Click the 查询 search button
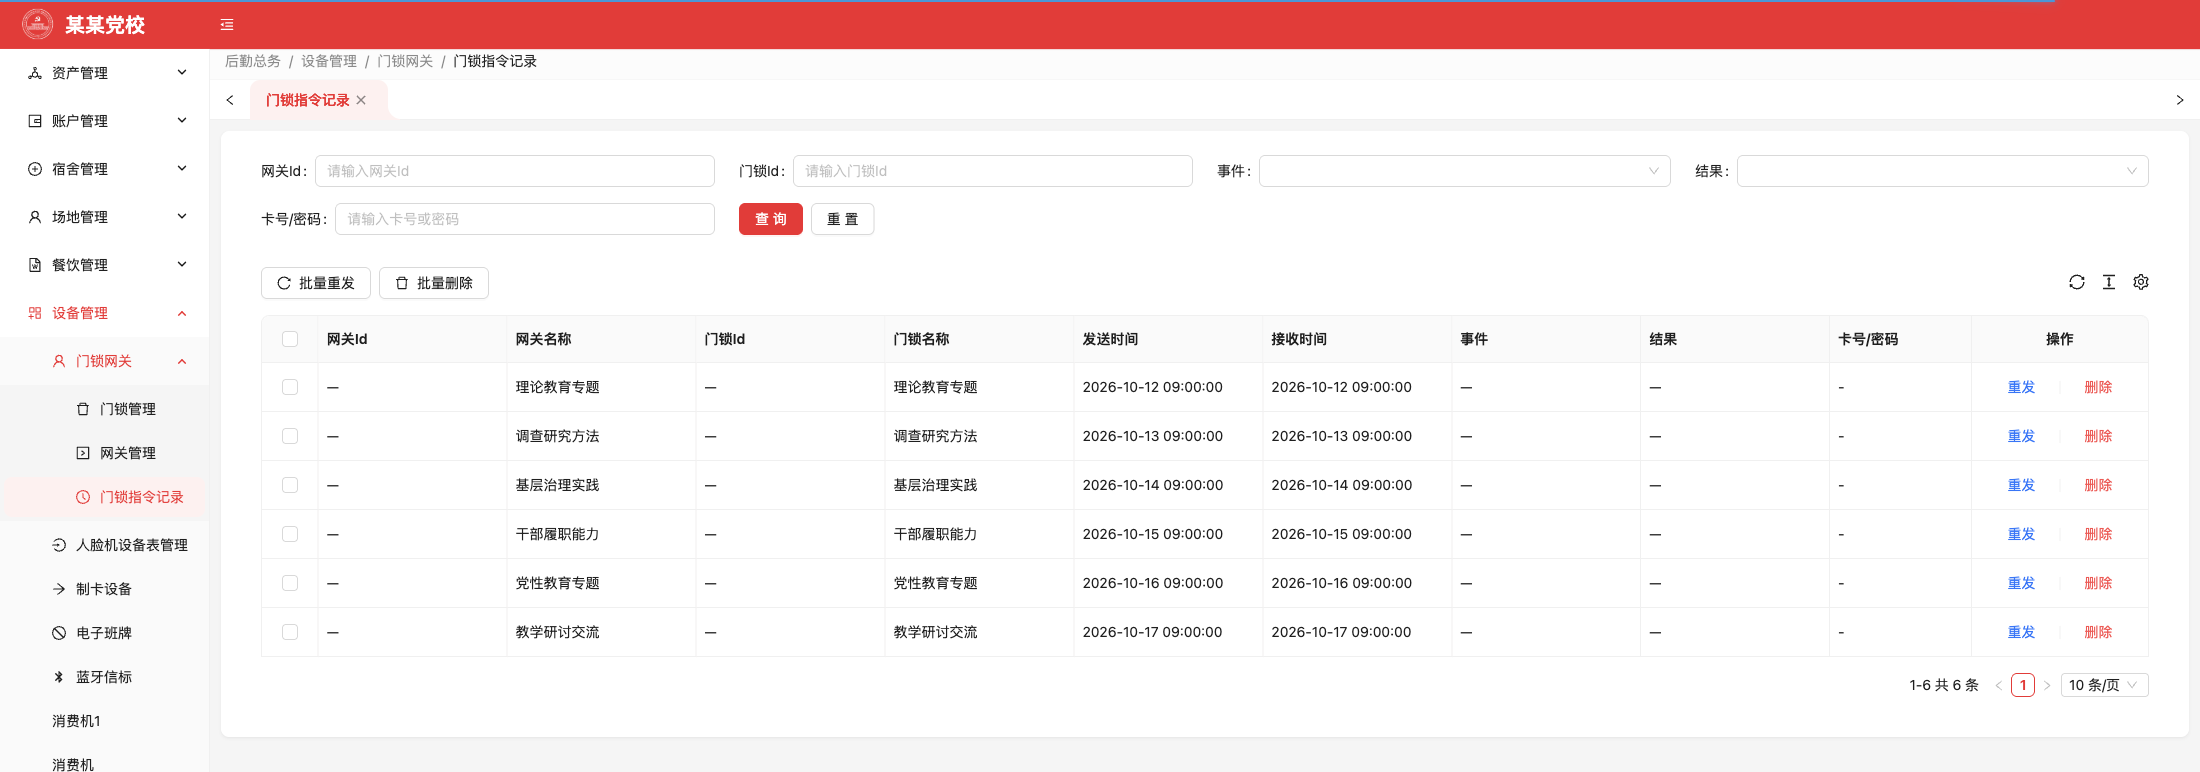Screen dimensions: 2200x772 [771, 219]
